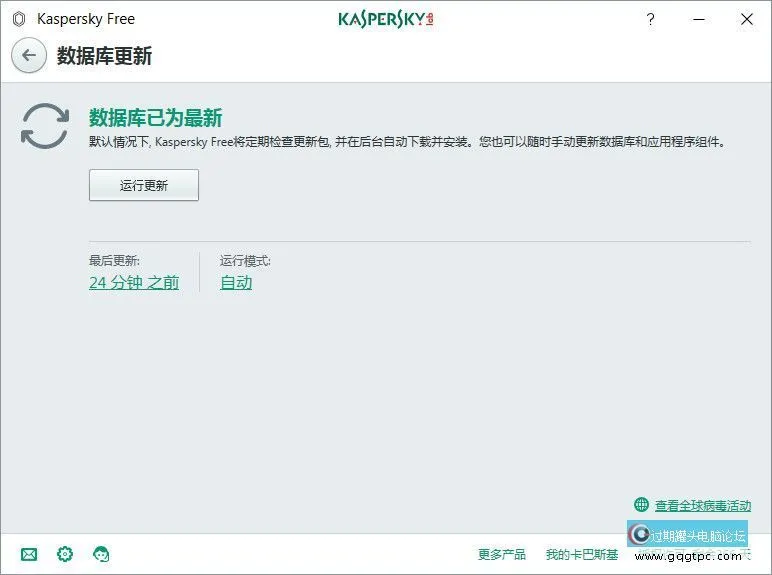Go back using the arrow button
Viewport: 772px width, 575px height.
click(x=29, y=55)
